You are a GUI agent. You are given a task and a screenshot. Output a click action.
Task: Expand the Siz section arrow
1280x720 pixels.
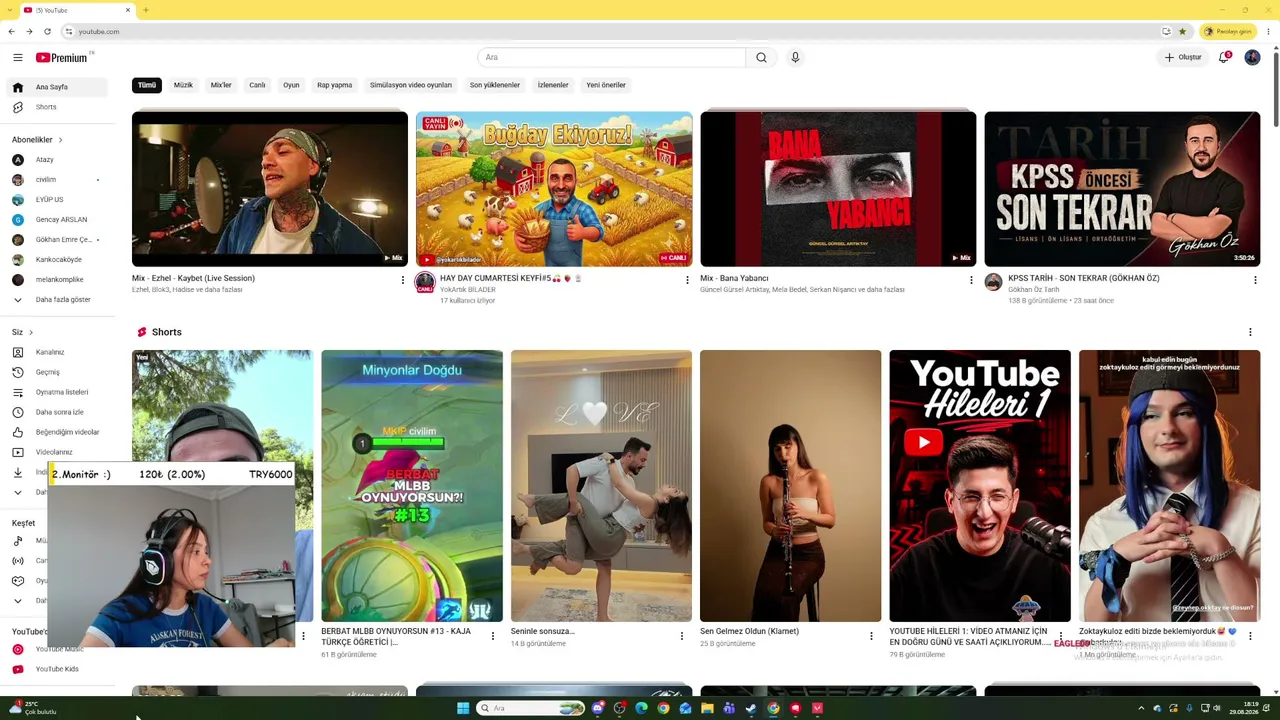pyautogui.click(x=30, y=332)
